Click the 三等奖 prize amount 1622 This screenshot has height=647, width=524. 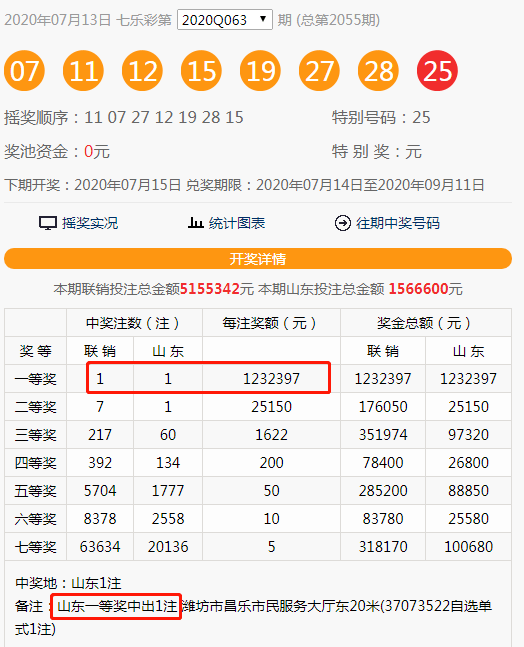click(x=271, y=435)
